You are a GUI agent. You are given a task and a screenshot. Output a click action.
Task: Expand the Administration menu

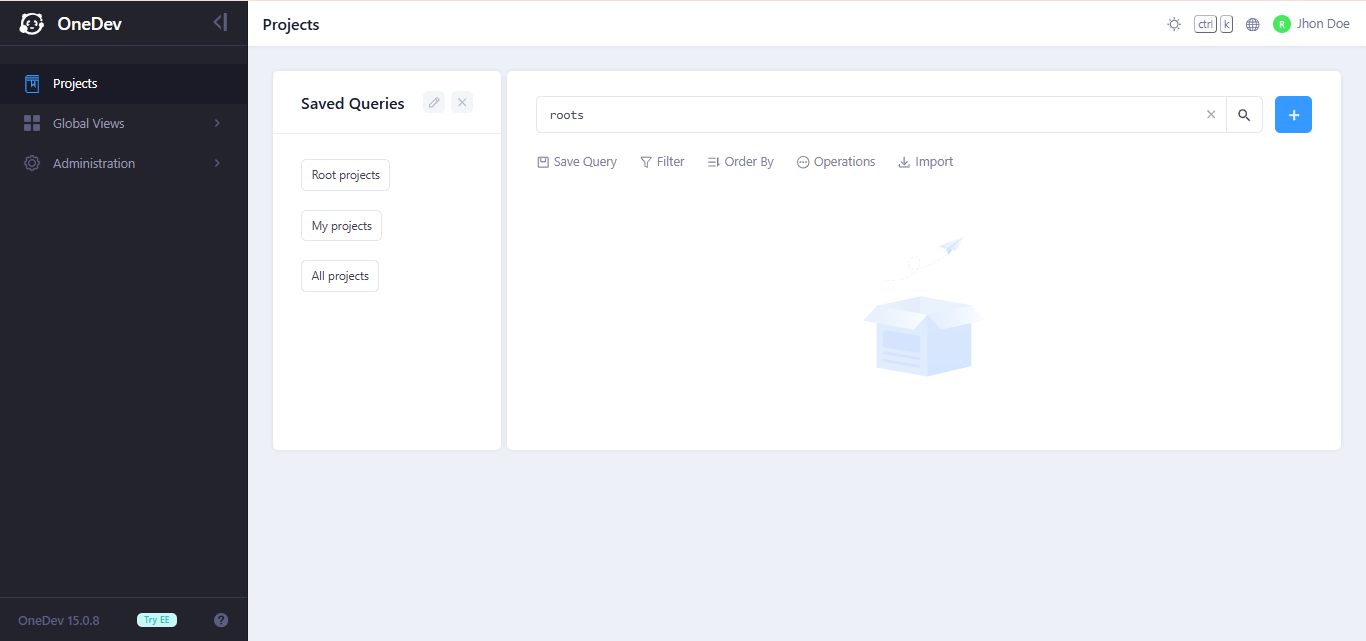pos(124,163)
